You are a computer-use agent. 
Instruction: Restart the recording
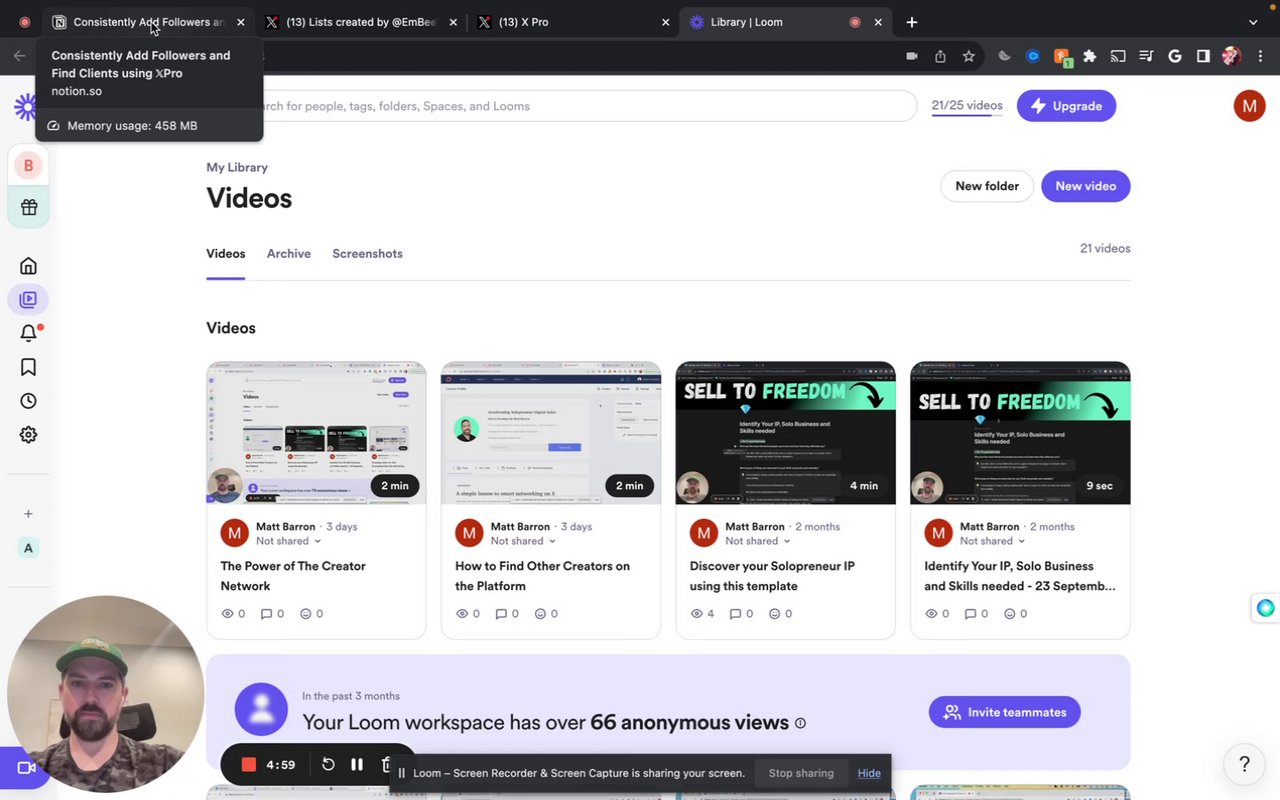click(328, 765)
